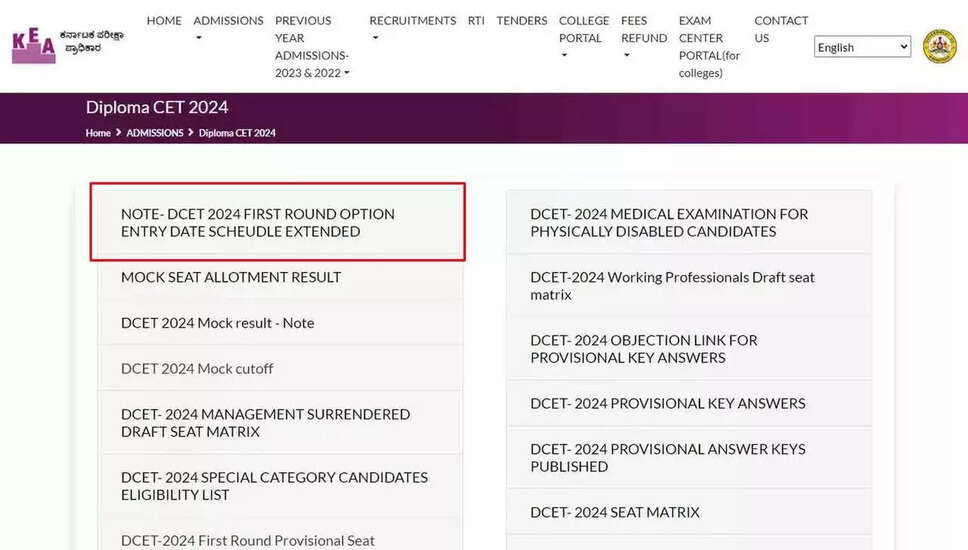The height and width of the screenshot is (550, 968).
Task: Open the first round option entry extension note
Action: [258, 222]
